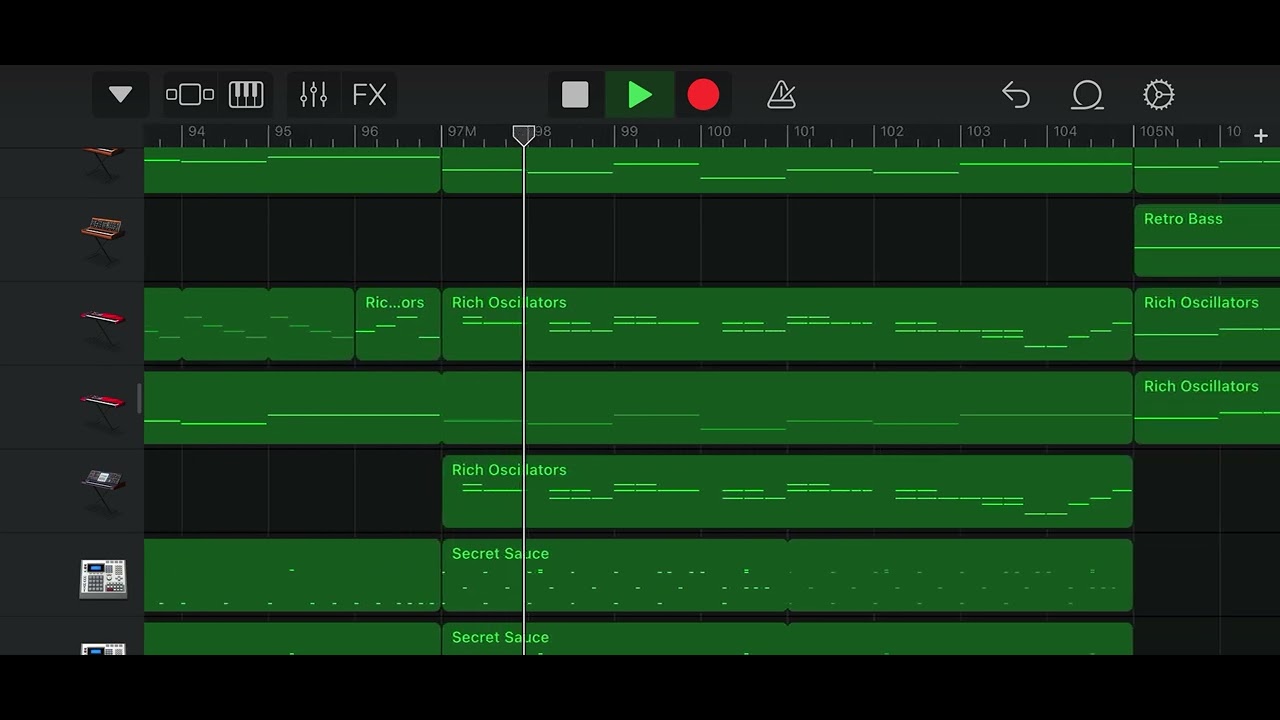
Task: Toggle the metronome
Action: point(781,95)
